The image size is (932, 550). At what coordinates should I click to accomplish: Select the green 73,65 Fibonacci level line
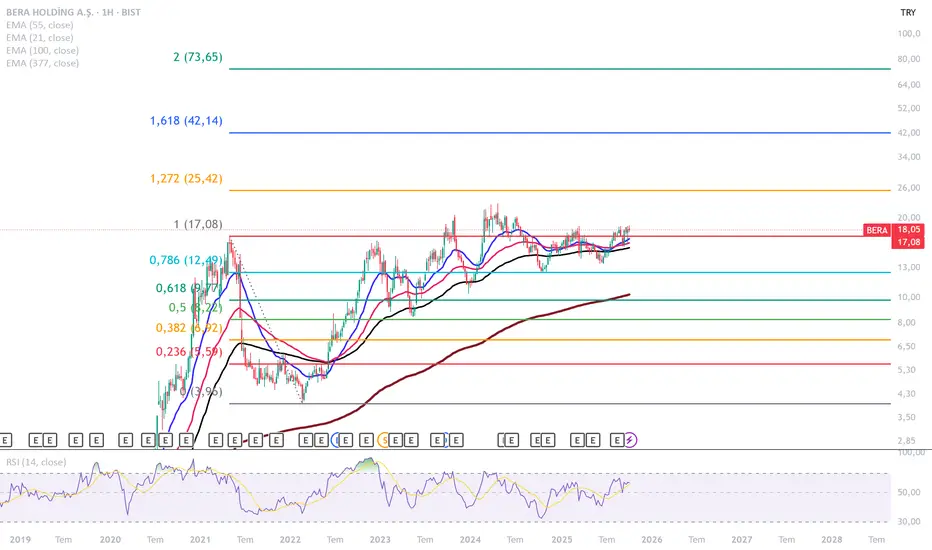point(559,69)
